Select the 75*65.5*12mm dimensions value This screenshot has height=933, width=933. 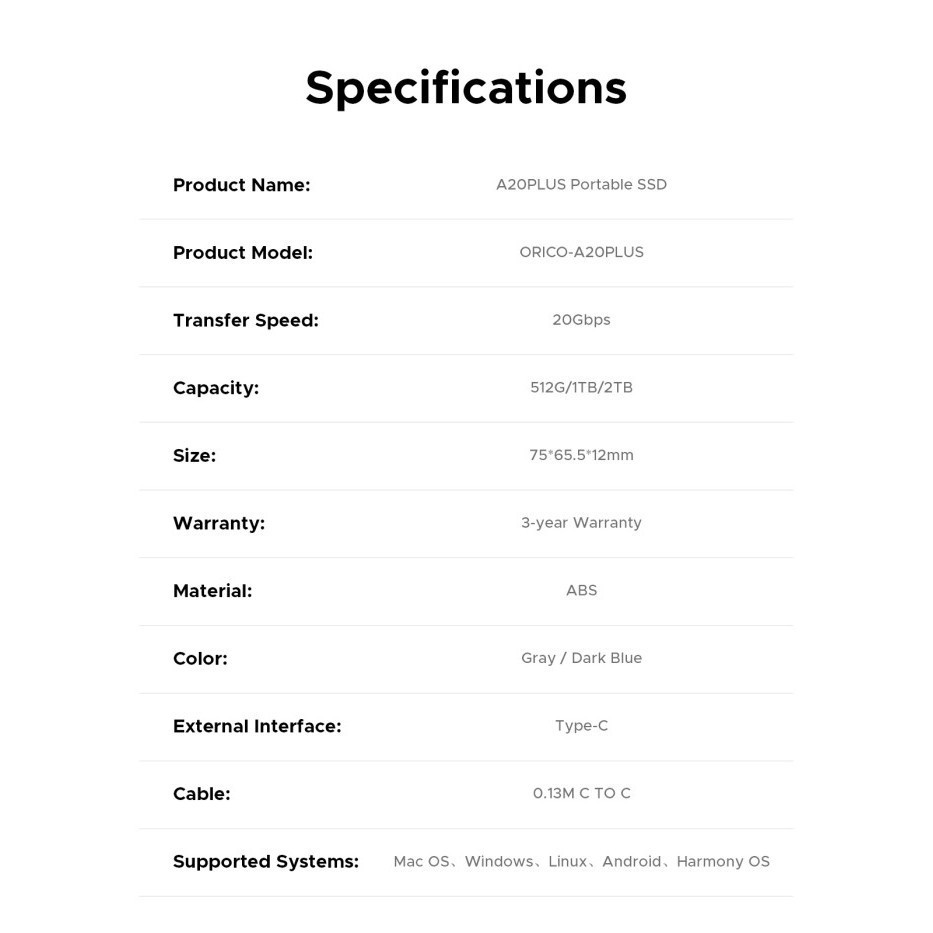[581, 456]
